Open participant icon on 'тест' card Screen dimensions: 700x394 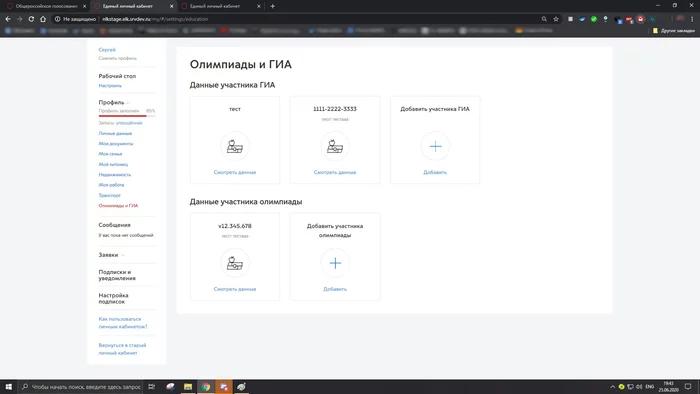click(235, 146)
